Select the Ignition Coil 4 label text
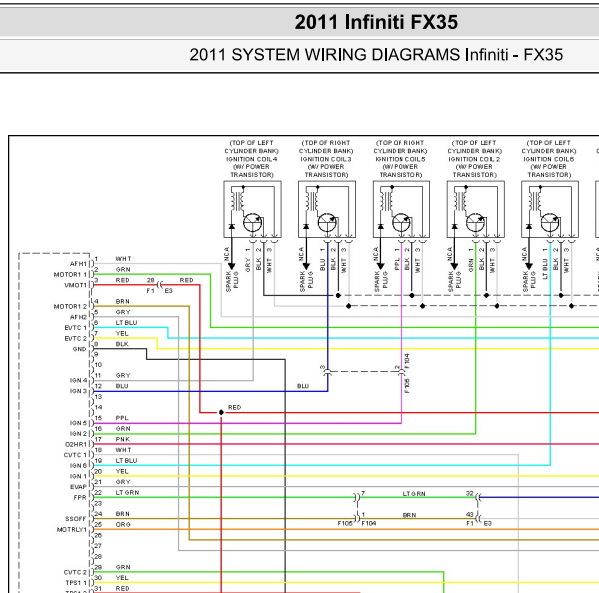The width and height of the screenshot is (599, 593). [251, 159]
